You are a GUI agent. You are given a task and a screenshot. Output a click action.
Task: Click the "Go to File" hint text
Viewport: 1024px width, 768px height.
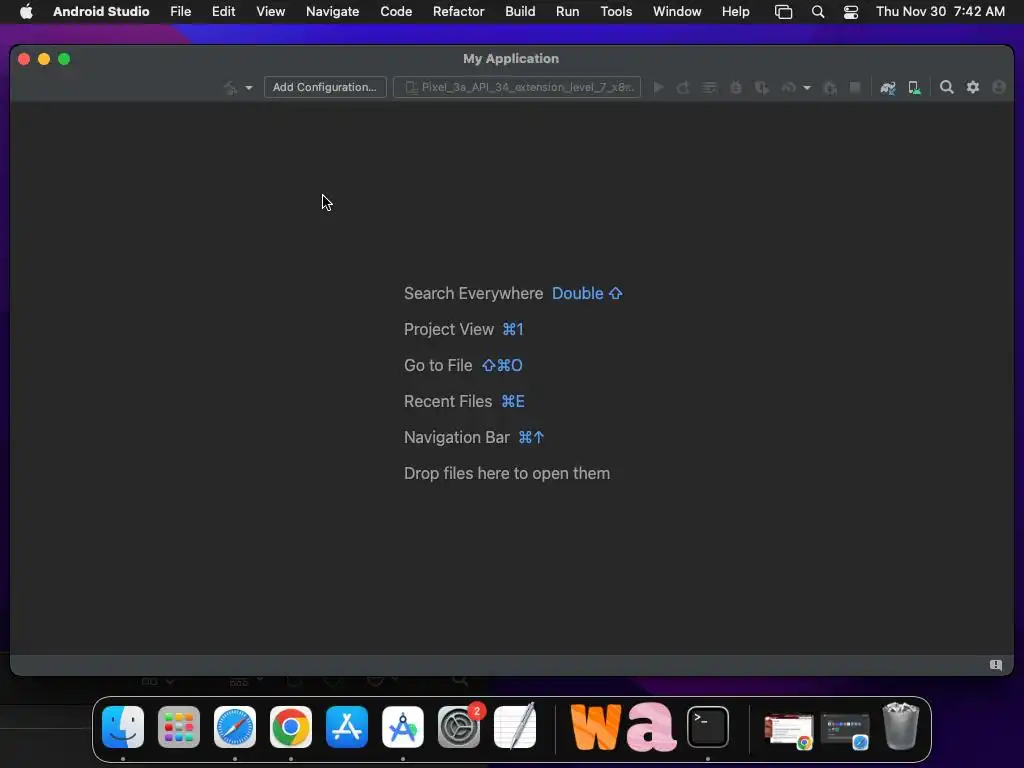tap(438, 365)
